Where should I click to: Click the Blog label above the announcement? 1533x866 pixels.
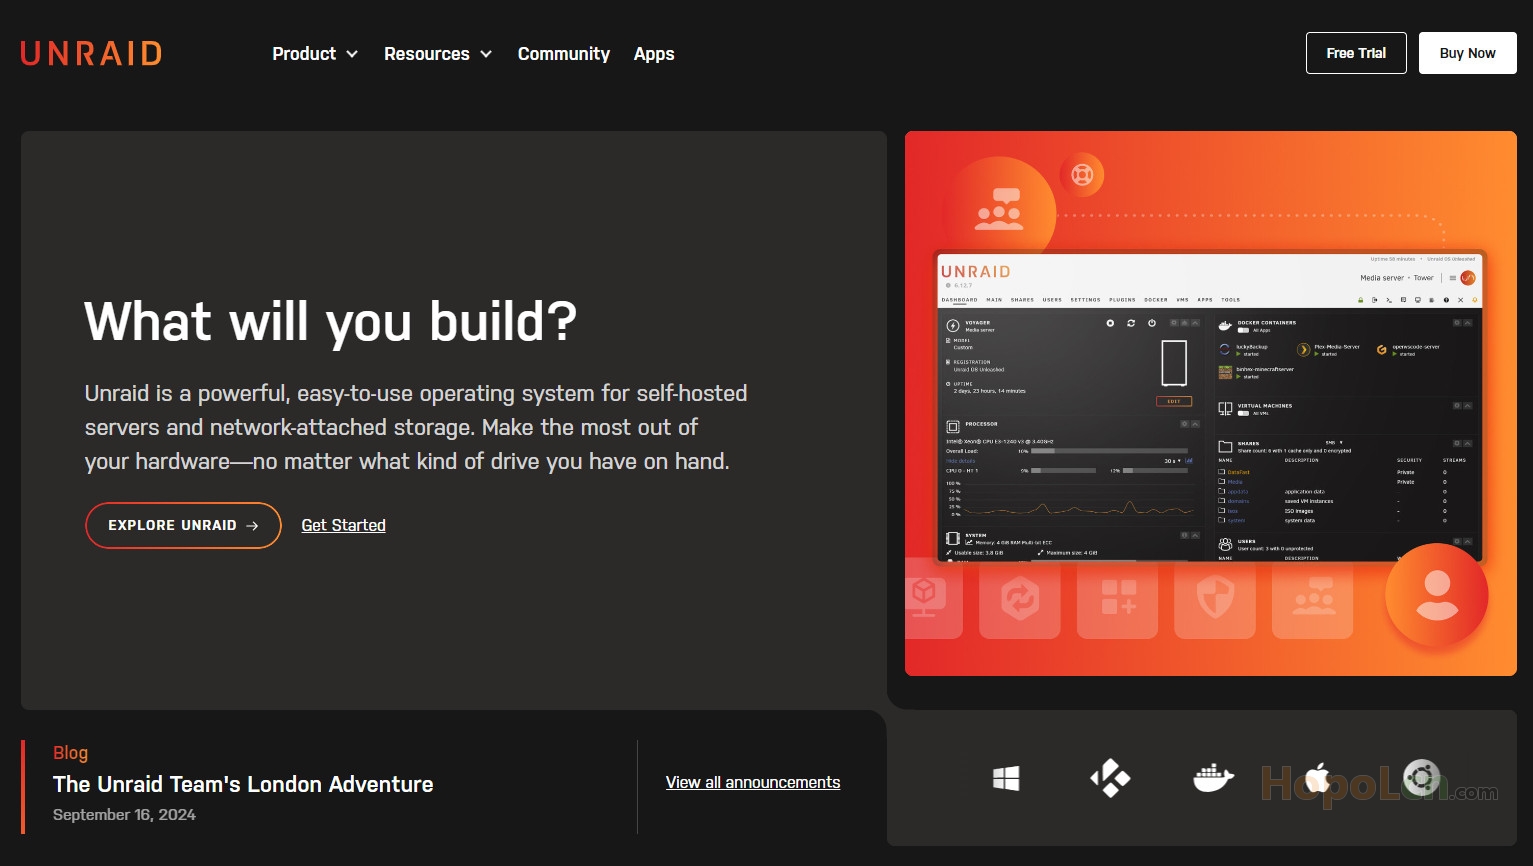tap(70, 752)
